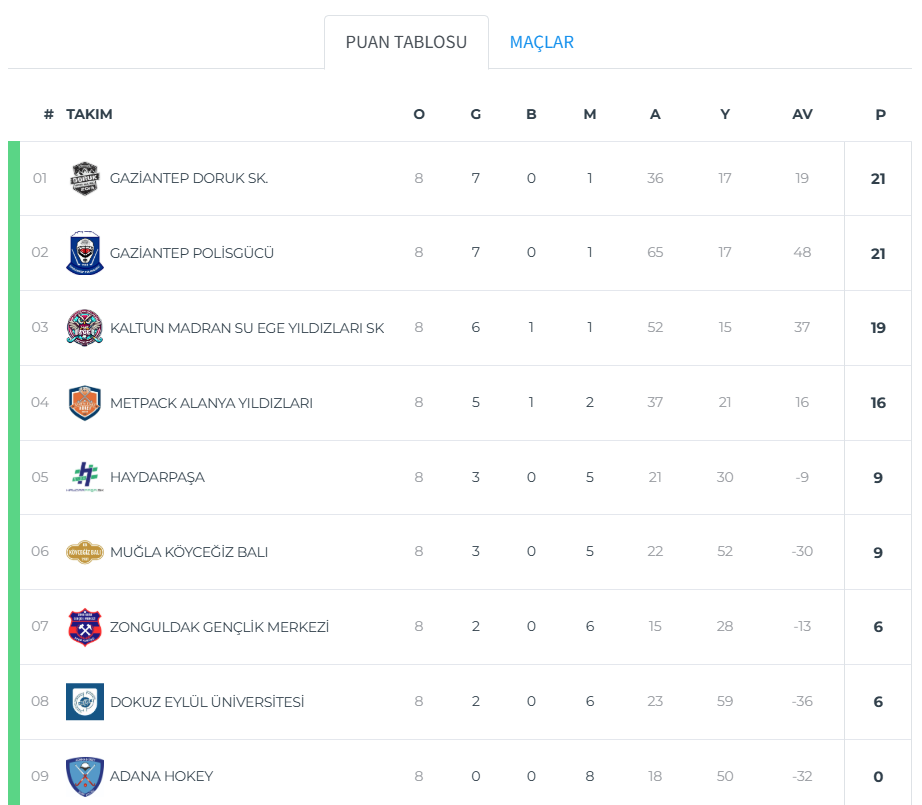The width and height of the screenshot is (922, 805).
Task: Open the Kaltun Madran Su Ege Yıldızları logo
Action: coord(85,328)
